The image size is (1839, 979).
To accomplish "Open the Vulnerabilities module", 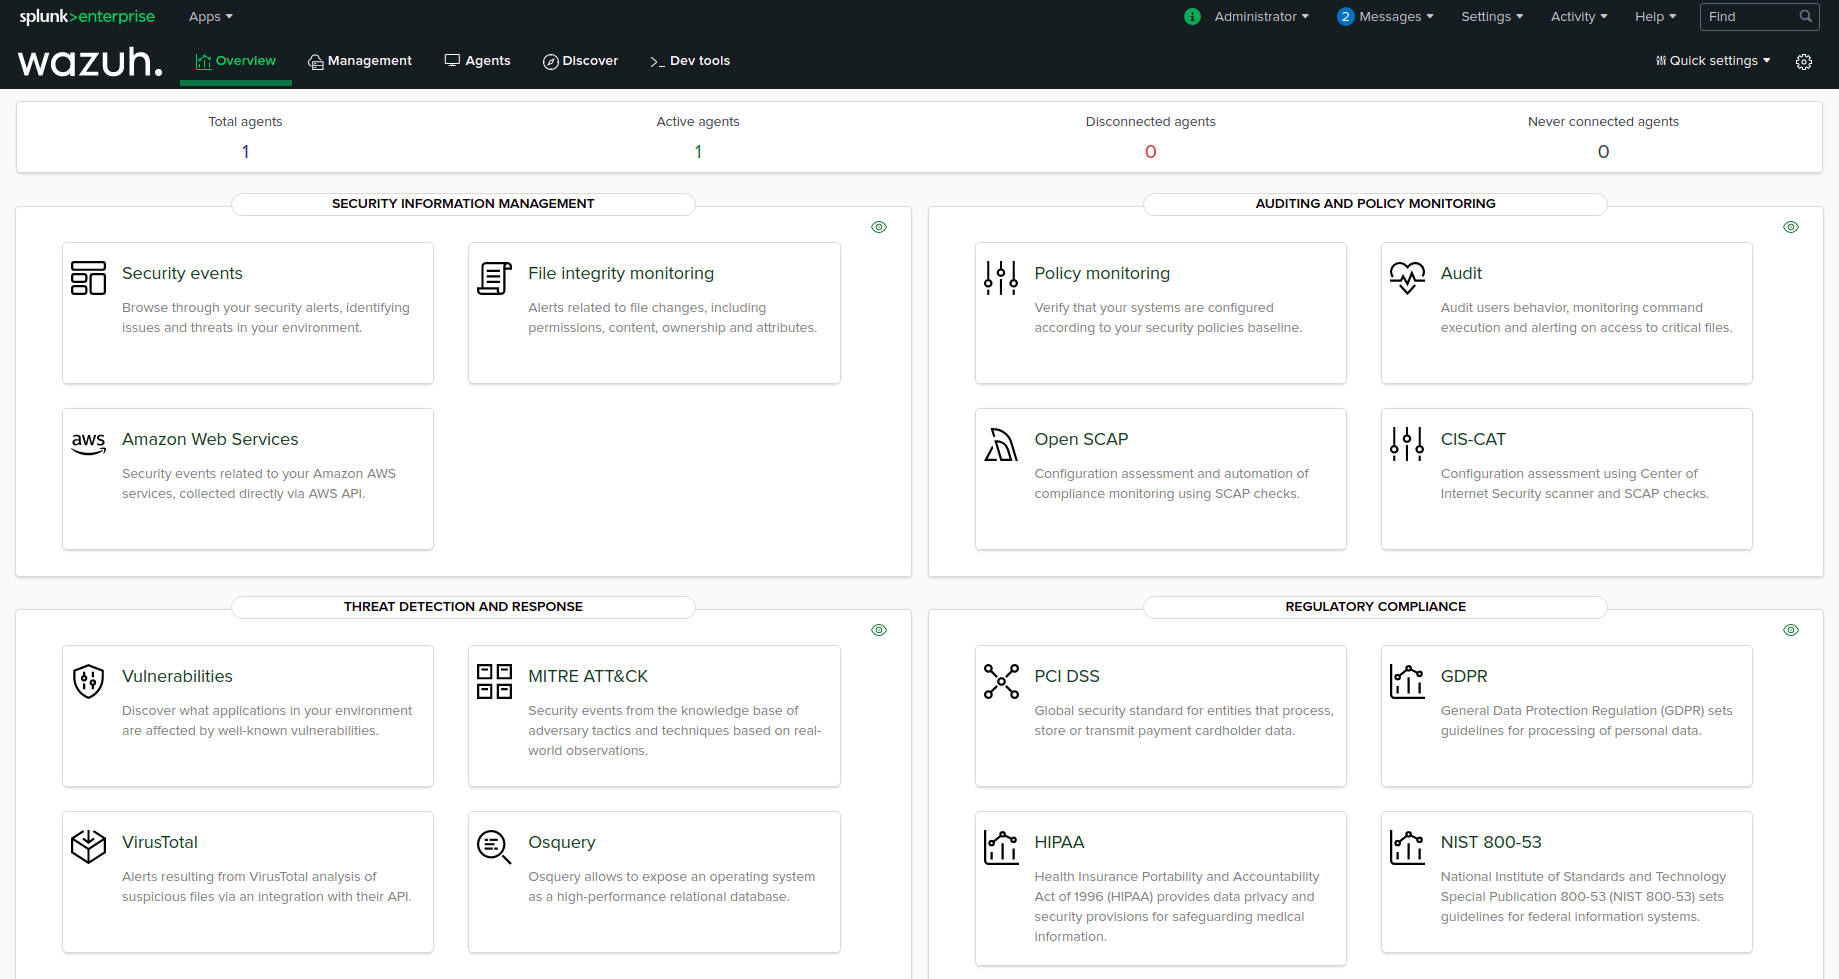I will 177,676.
